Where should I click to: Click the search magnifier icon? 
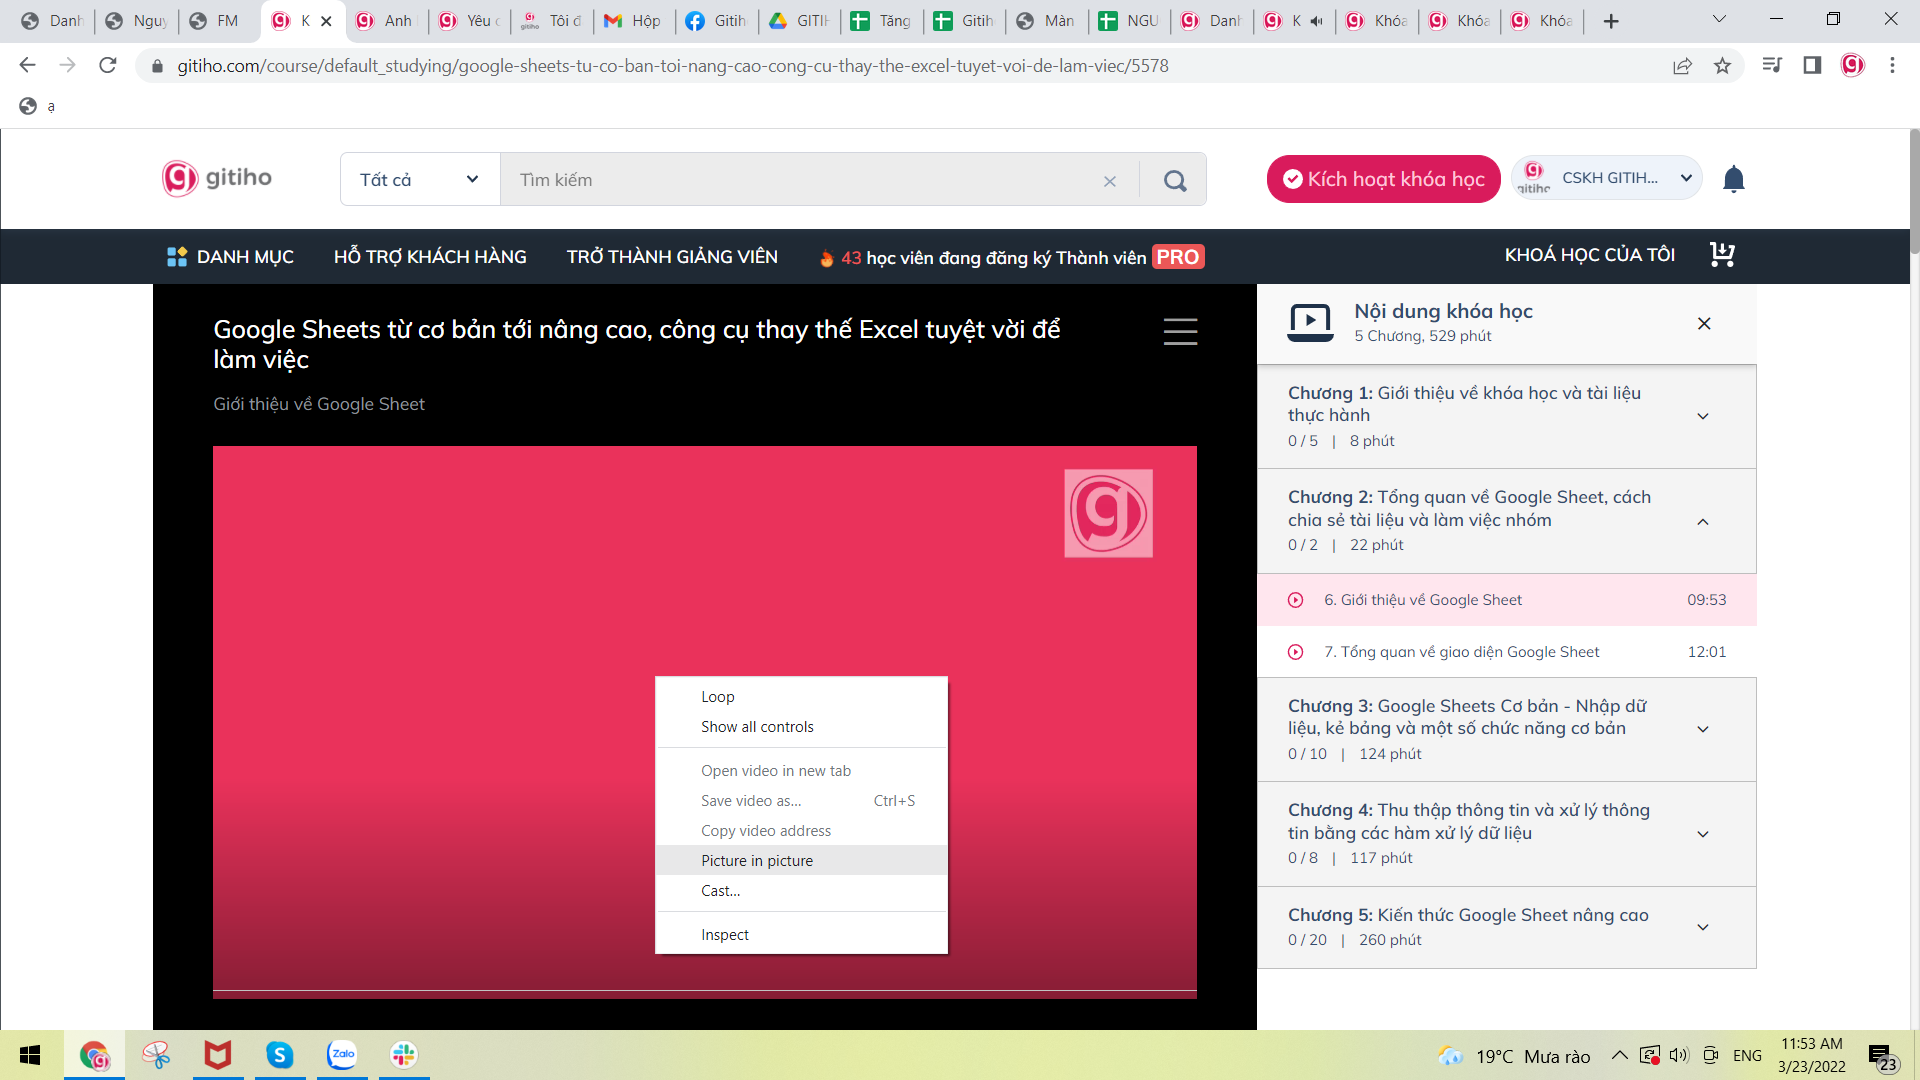click(1175, 180)
